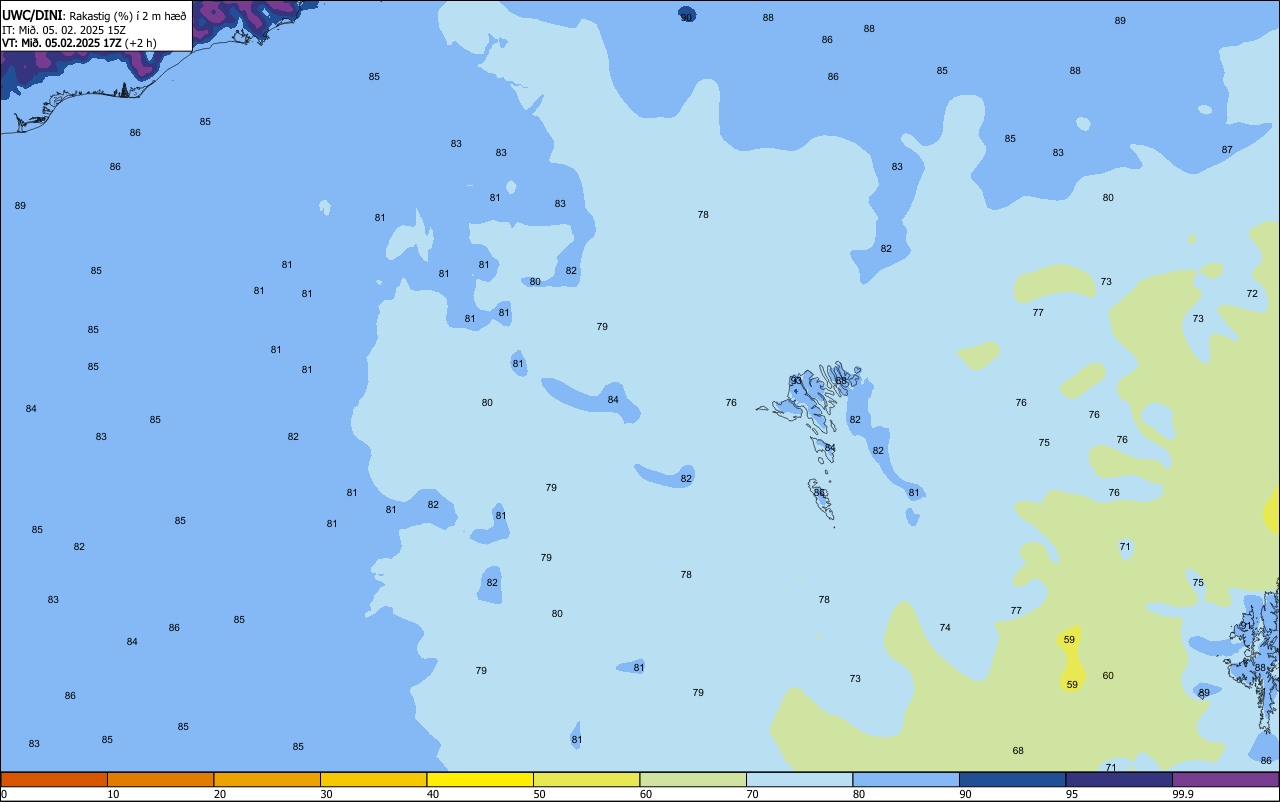Click the amber 20–30 legend segment
Viewport: 1280px width, 802px height.
click(267, 779)
